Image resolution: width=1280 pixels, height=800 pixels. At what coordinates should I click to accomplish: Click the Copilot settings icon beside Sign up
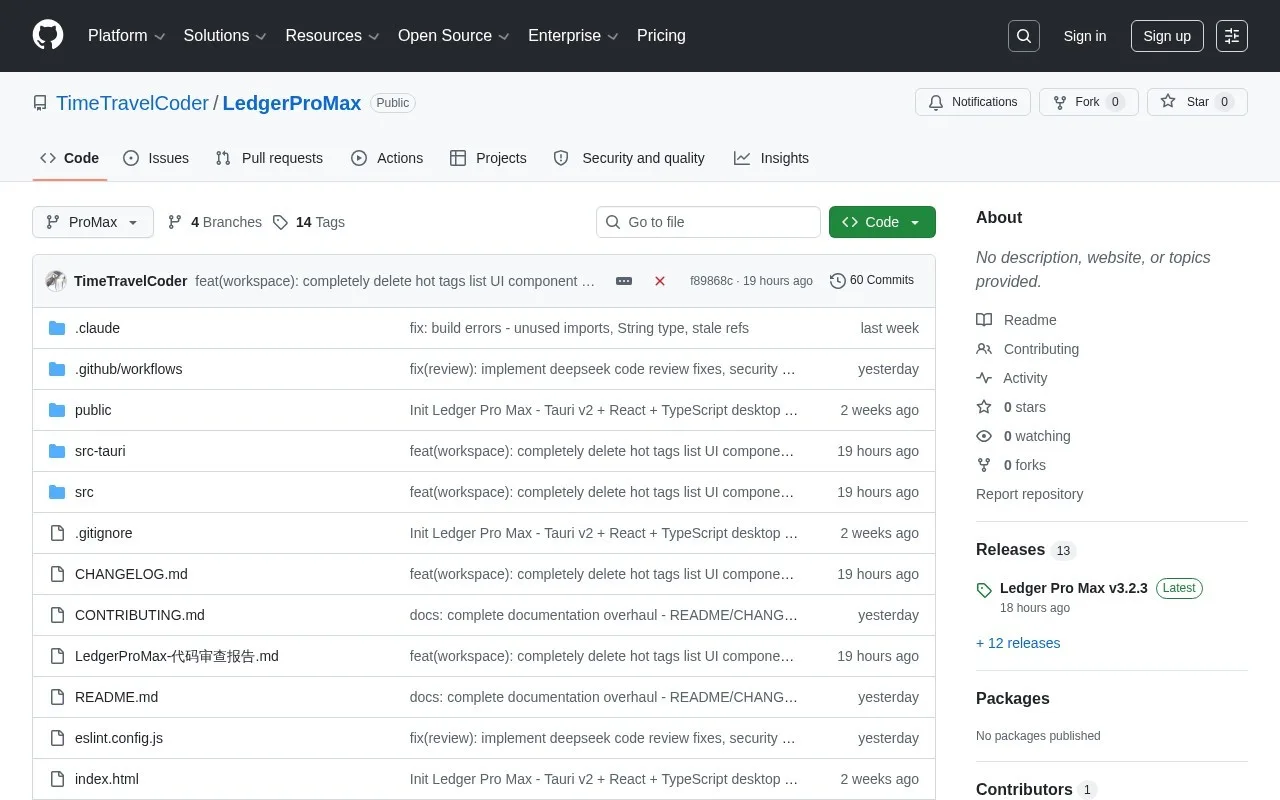(x=1232, y=36)
